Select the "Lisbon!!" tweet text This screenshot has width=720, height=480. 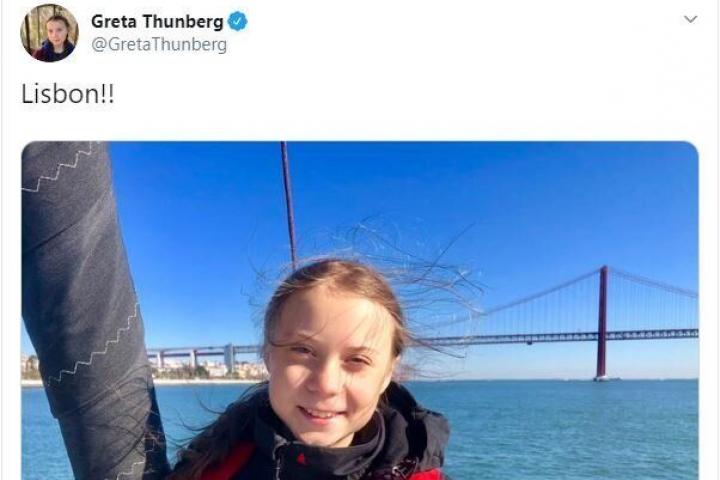coord(68,94)
